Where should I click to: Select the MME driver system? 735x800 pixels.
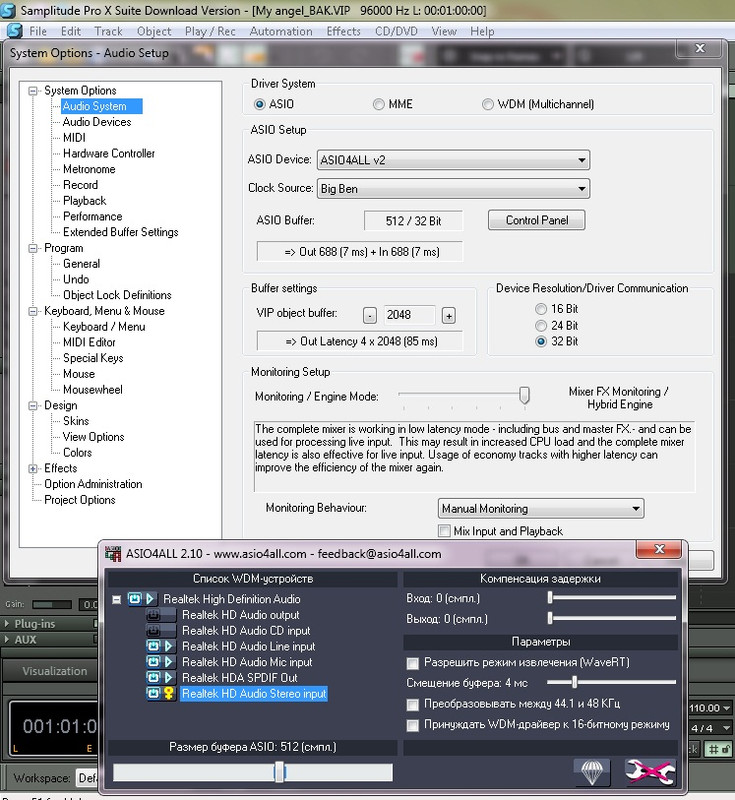(378, 104)
